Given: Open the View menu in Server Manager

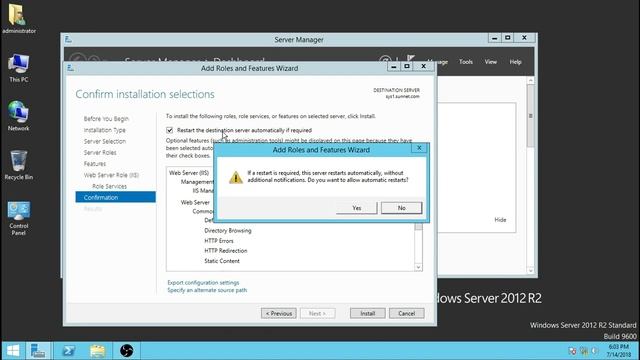Looking at the screenshot, I should (x=491, y=62).
